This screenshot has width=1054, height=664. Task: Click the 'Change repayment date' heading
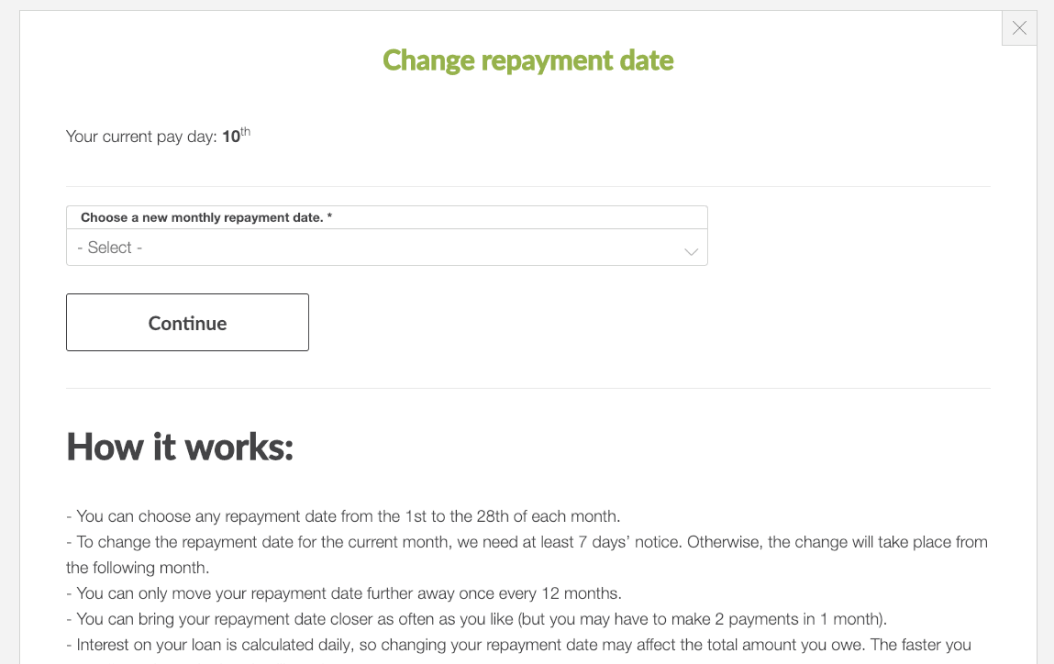click(x=528, y=60)
